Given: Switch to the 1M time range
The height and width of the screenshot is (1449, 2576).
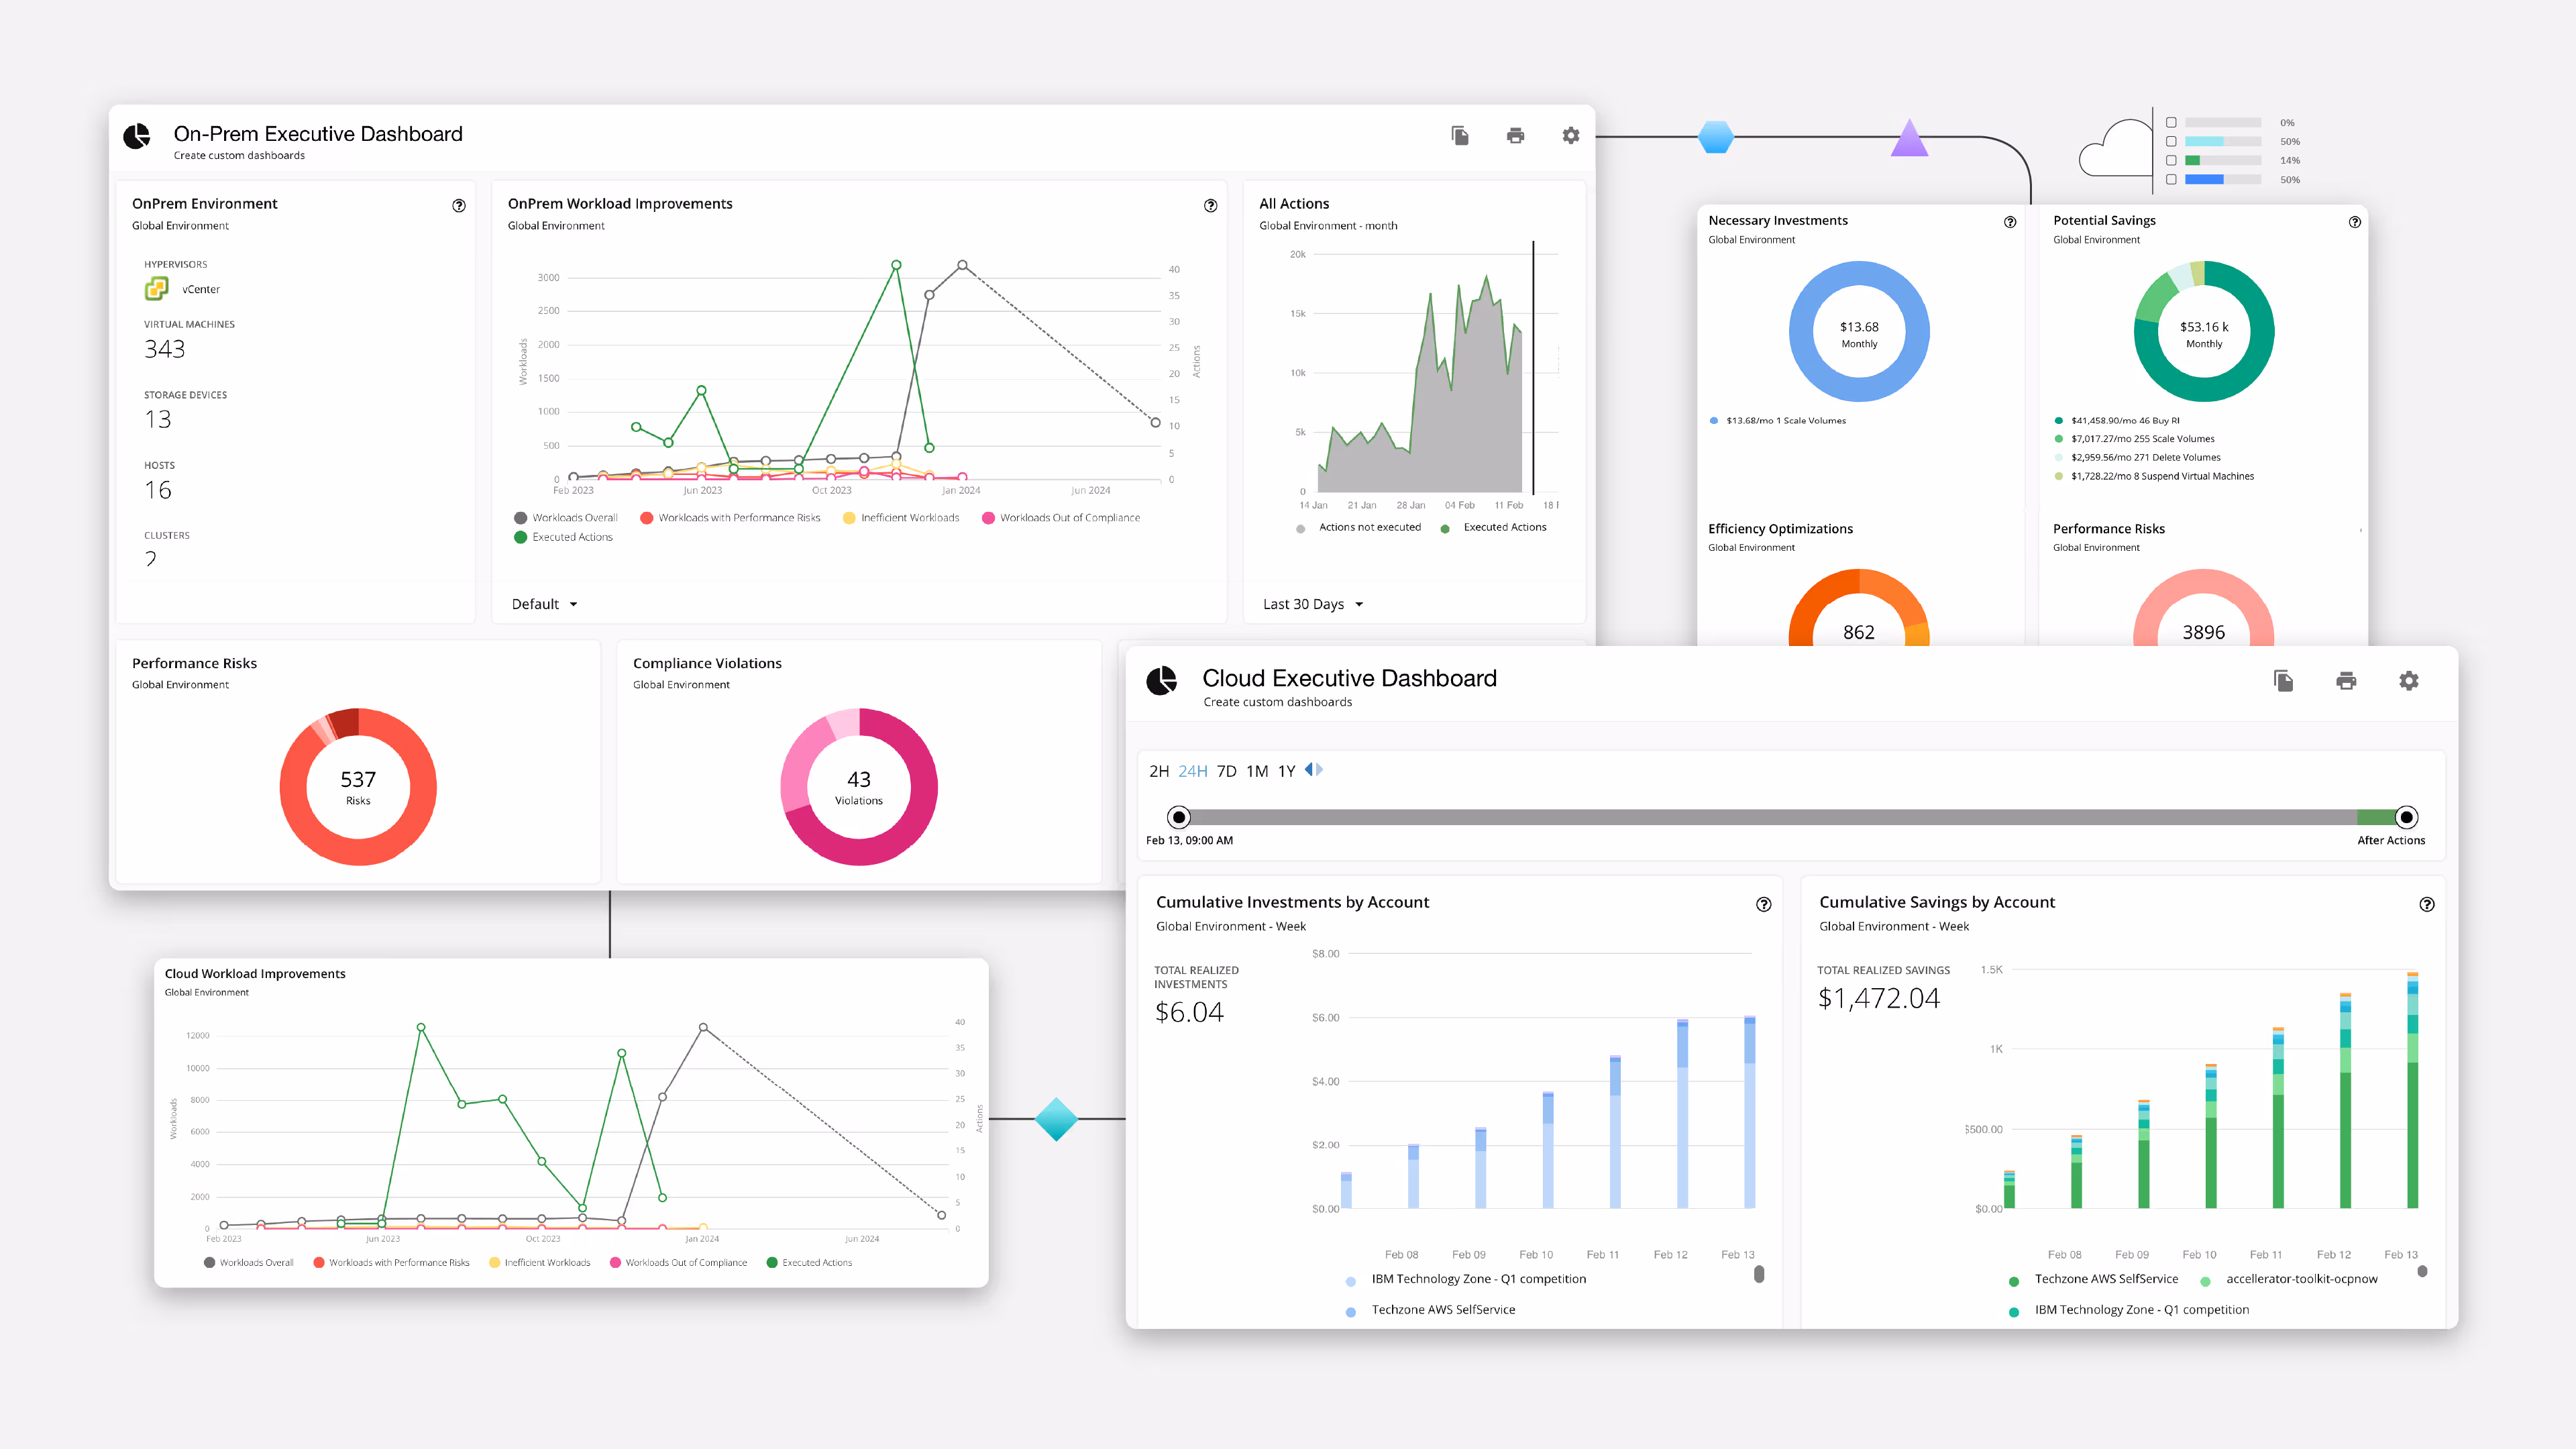Looking at the screenshot, I should click(x=1257, y=771).
